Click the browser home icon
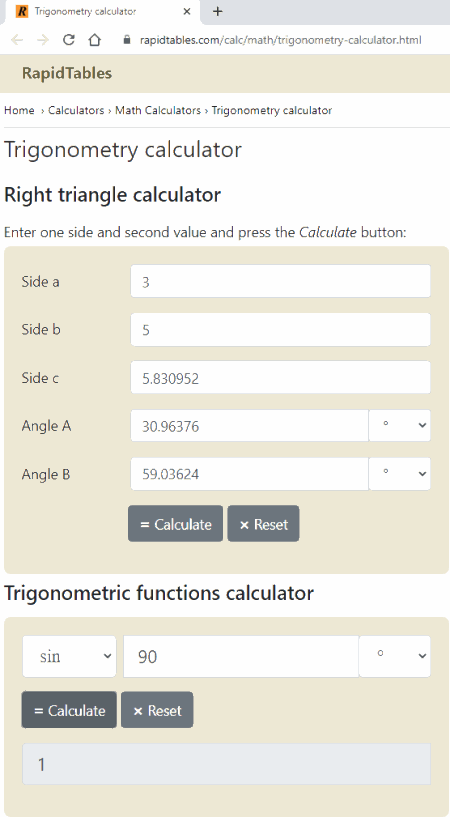Viewport: 450px width, 817px height. coord(94,40)
